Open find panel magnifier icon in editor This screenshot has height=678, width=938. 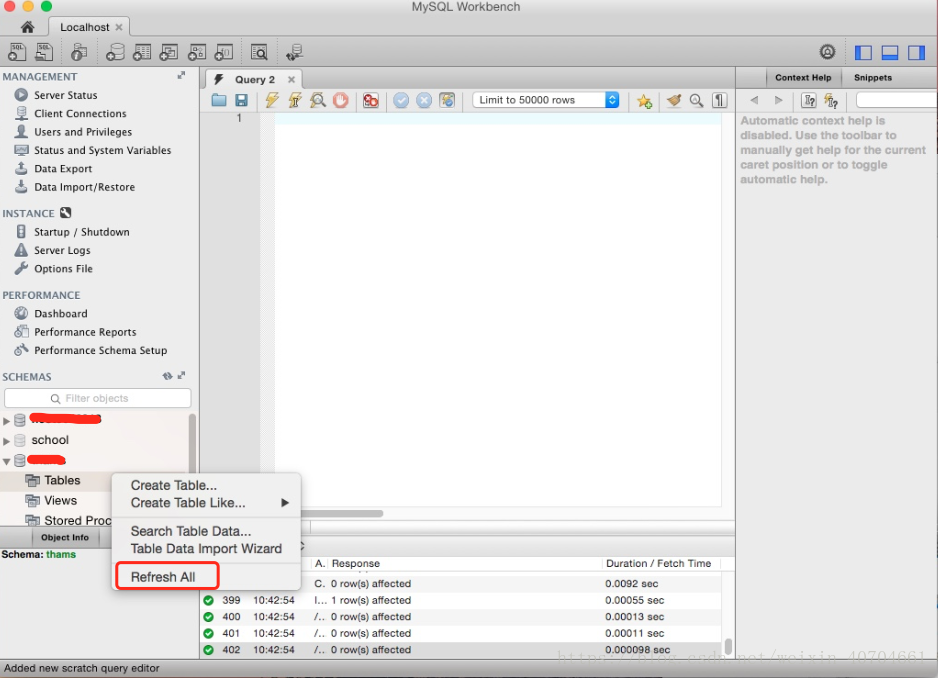click(696, 100)
